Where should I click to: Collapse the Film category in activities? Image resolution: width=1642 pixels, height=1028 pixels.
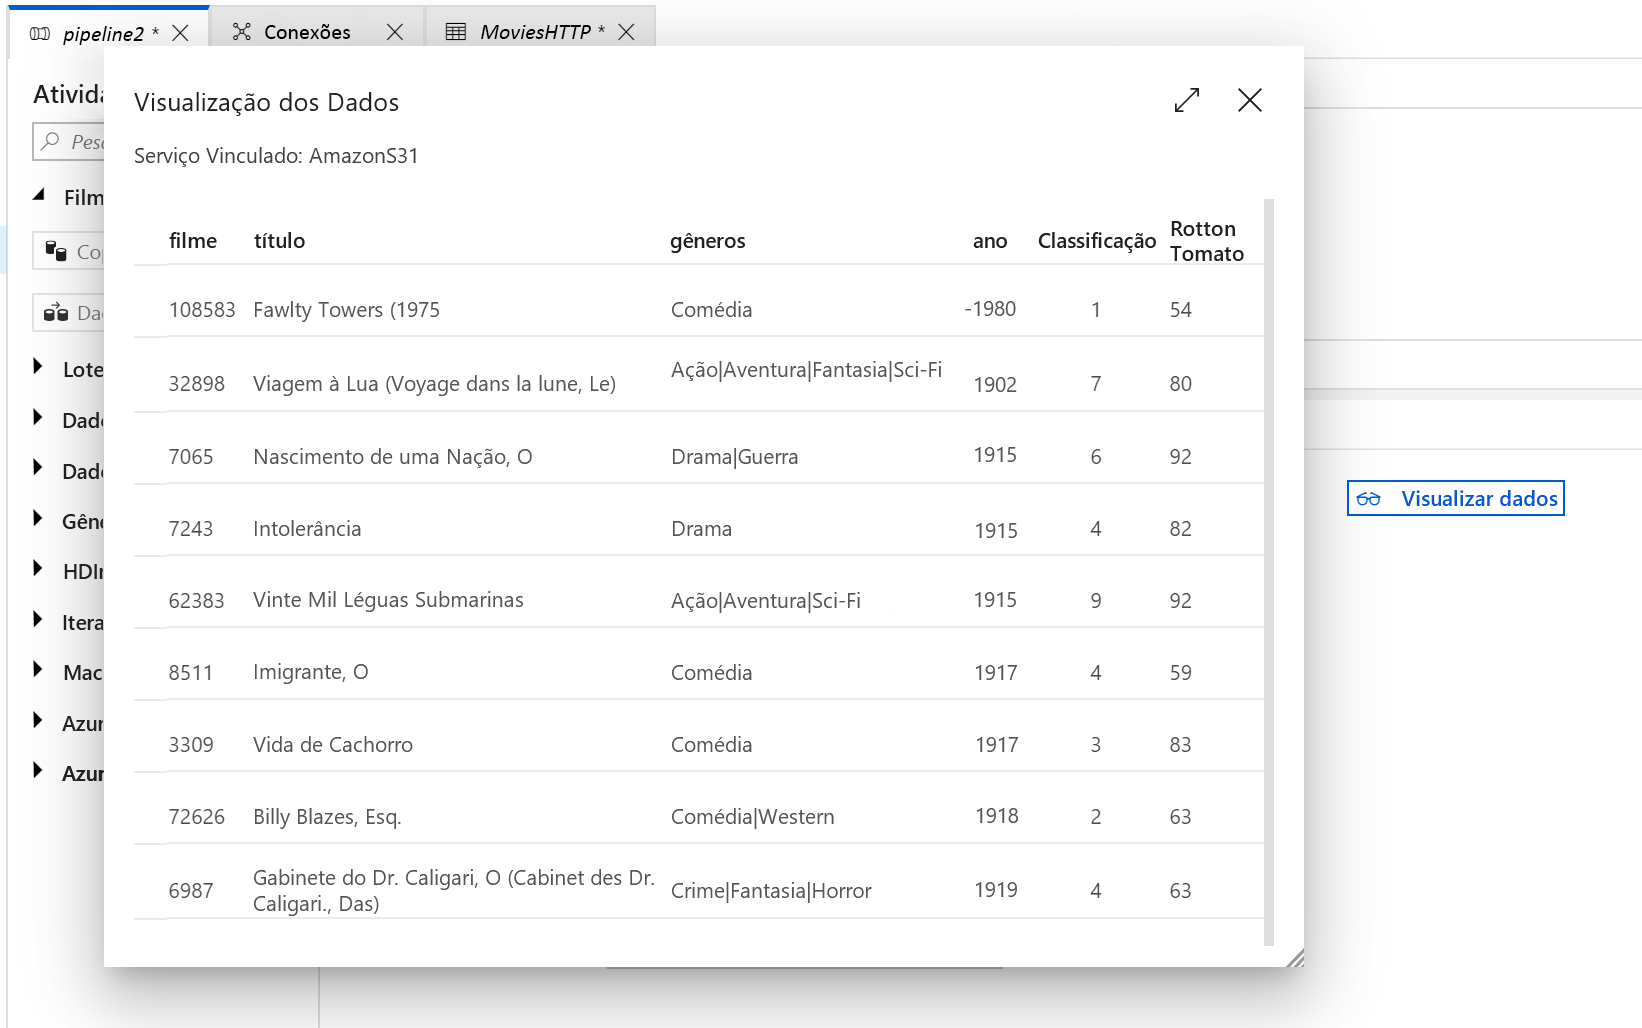point(39,196)
